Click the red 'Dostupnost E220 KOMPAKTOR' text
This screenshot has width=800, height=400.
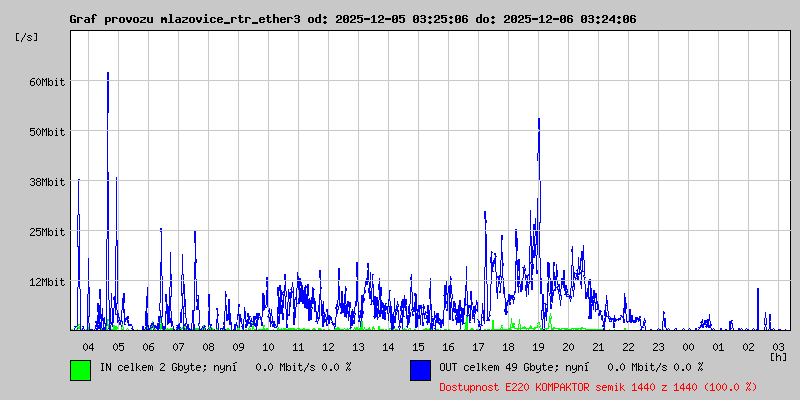[598, 387]
